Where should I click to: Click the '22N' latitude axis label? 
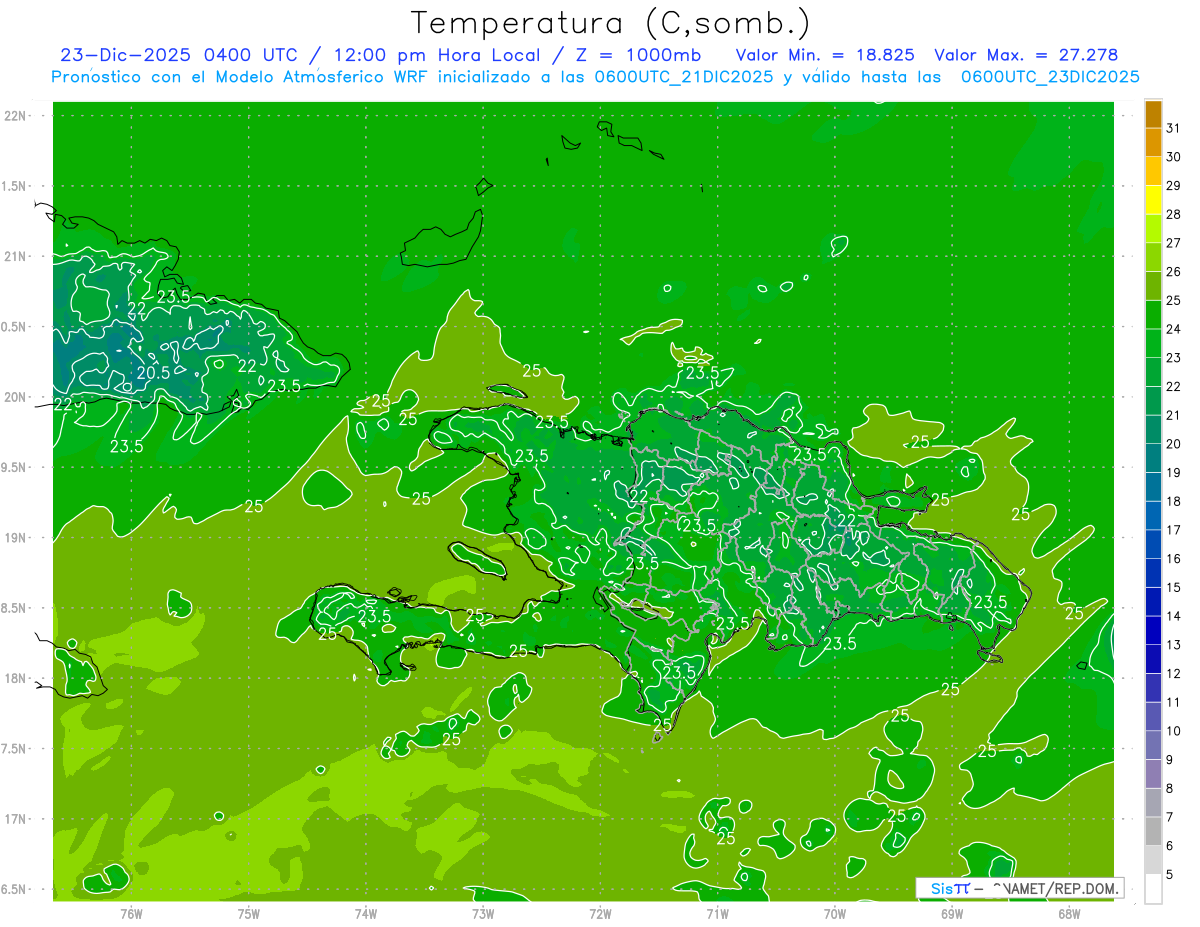pos(15,116)
